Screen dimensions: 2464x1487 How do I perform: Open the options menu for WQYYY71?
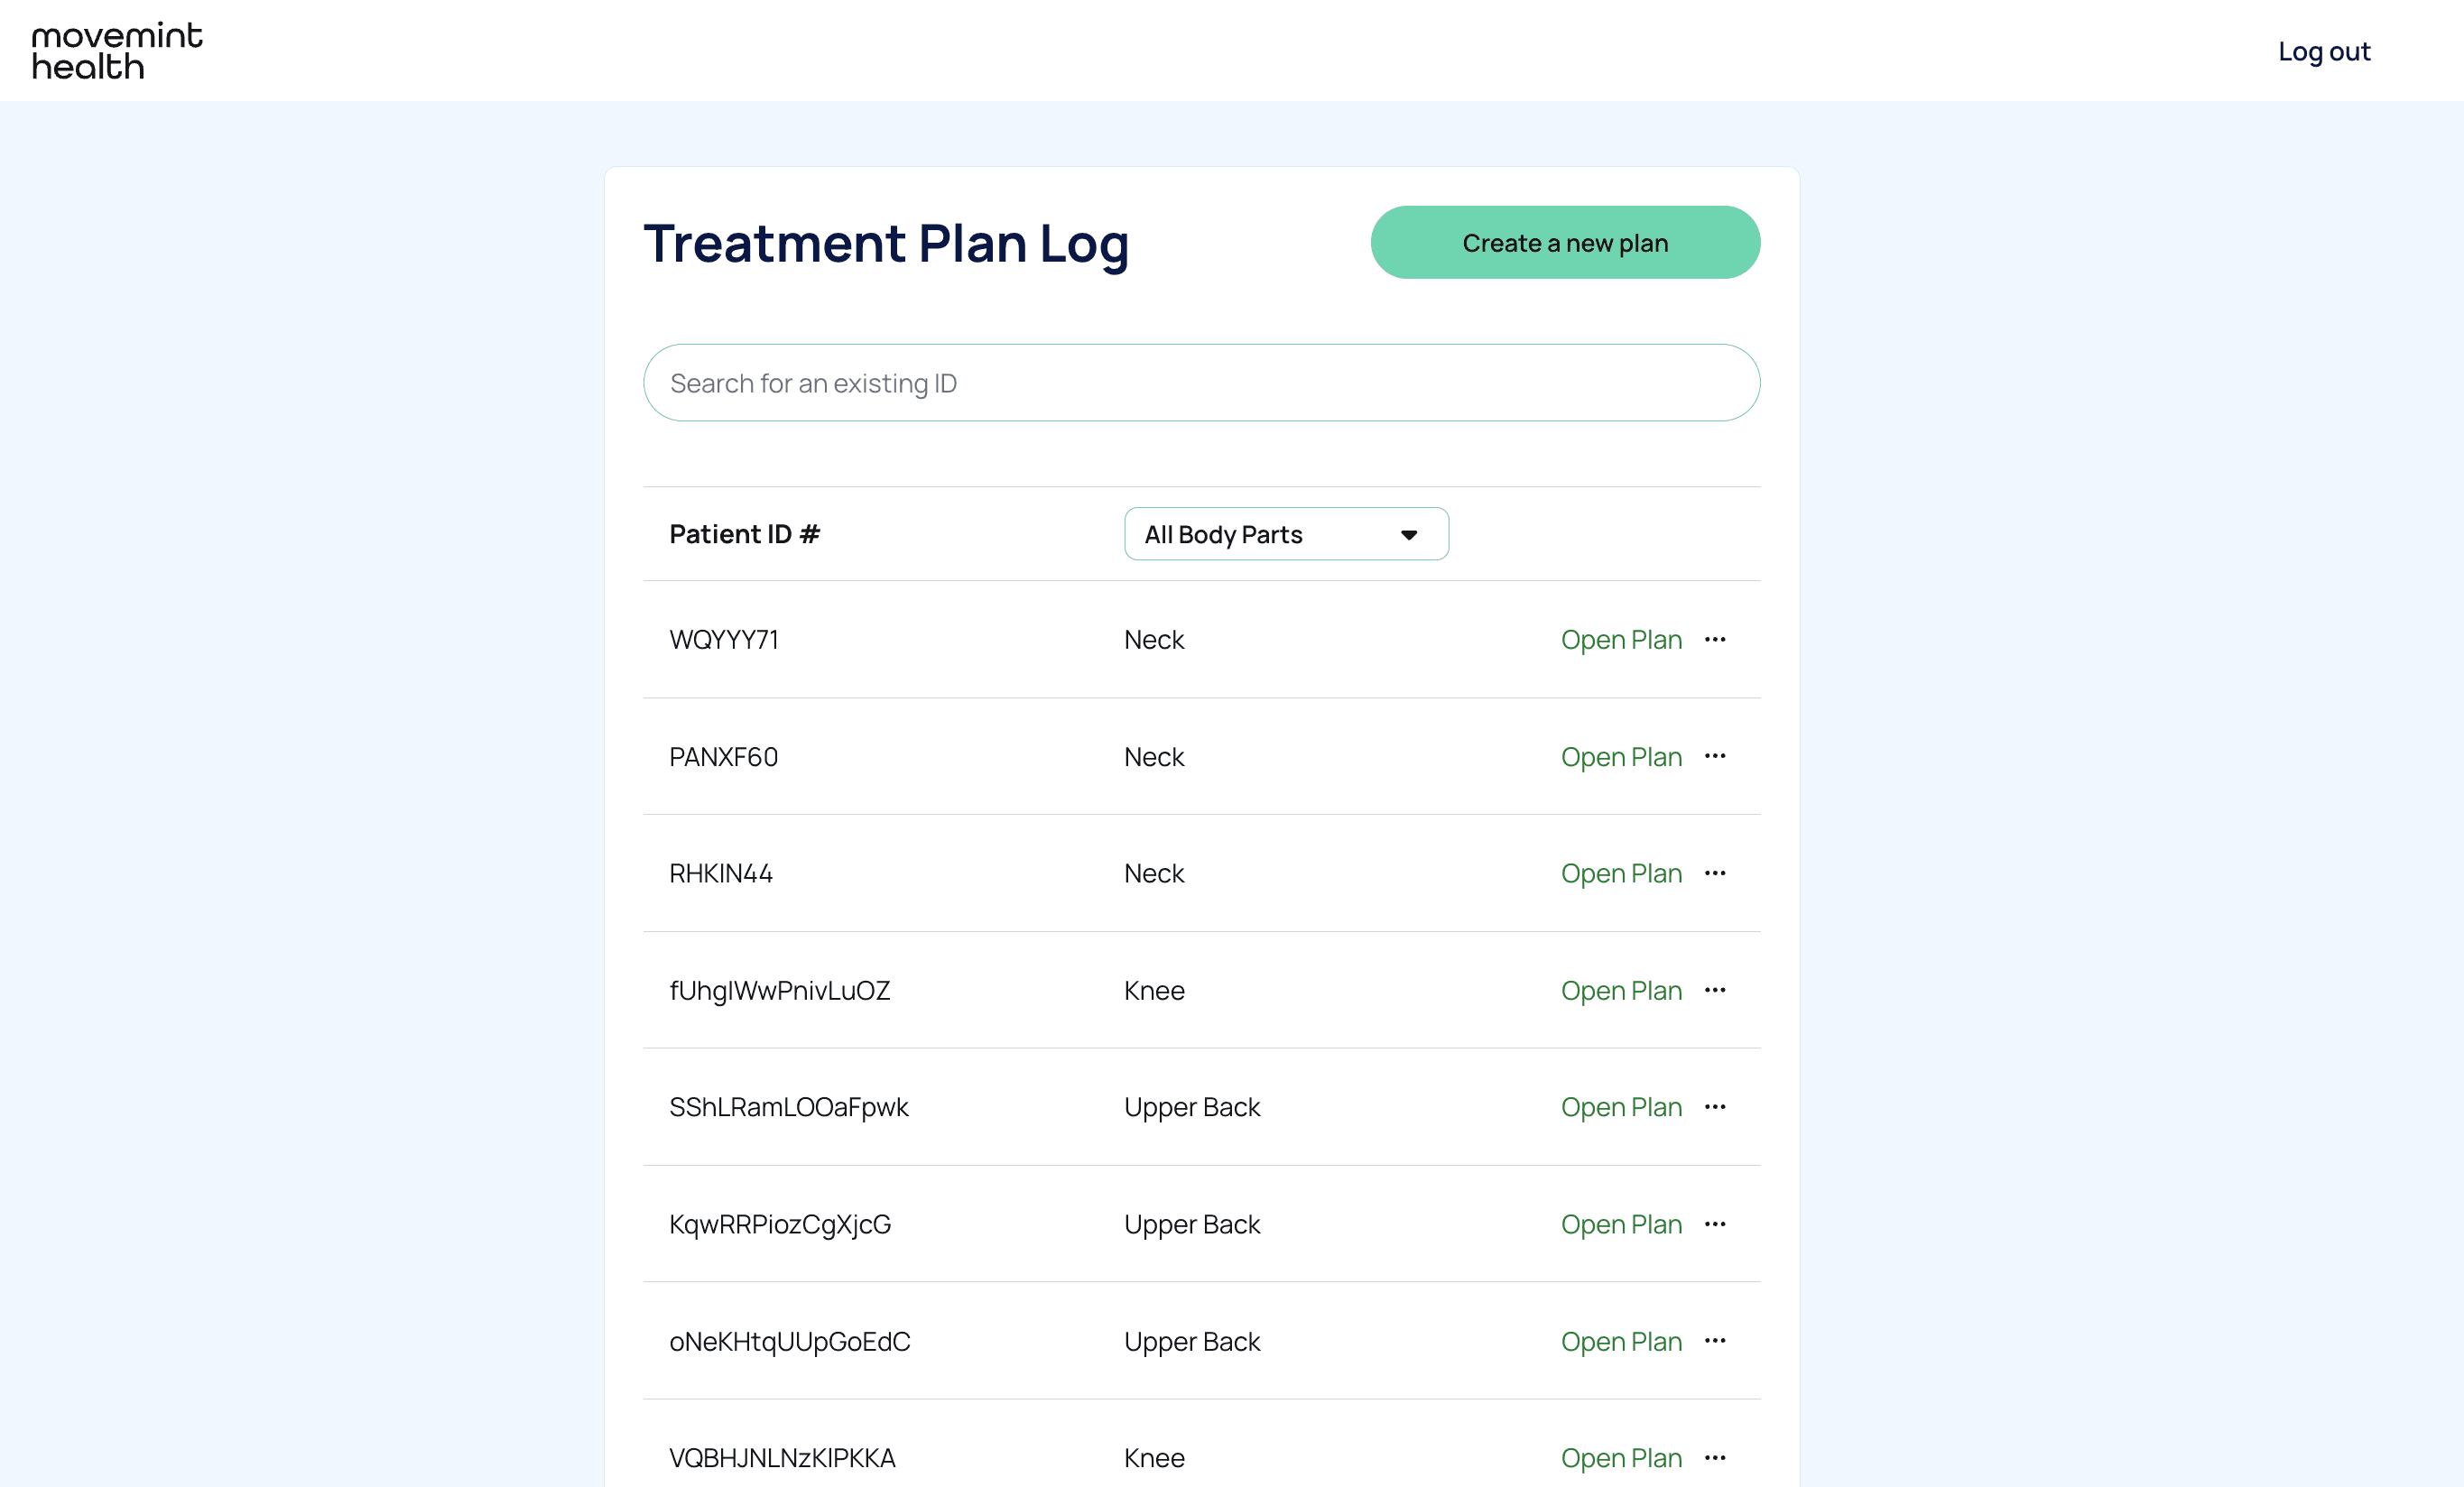(x=1715, y=639)
